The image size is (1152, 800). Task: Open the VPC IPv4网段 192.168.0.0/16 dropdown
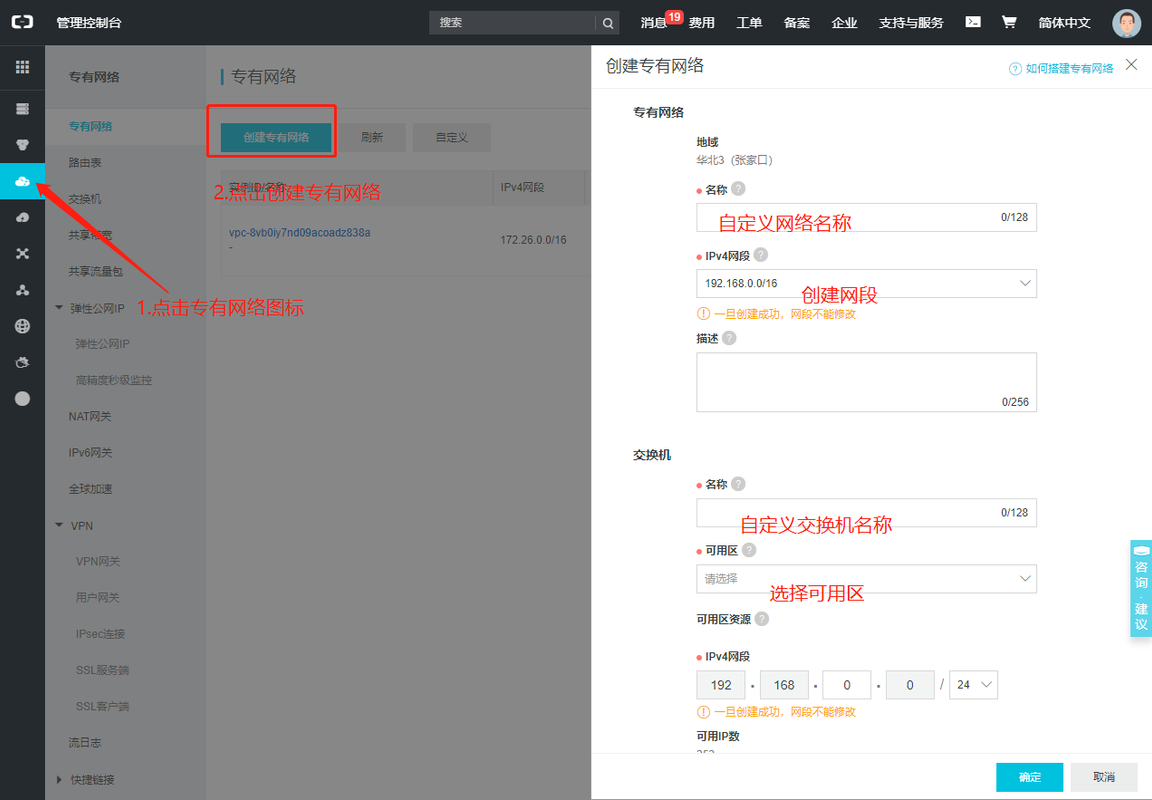coord(866,284)
